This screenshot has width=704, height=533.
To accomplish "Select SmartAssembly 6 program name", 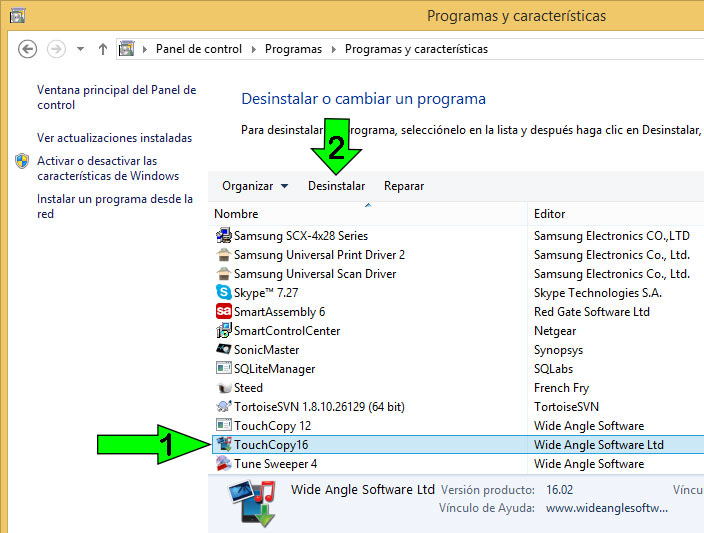I will pos(279,312).
